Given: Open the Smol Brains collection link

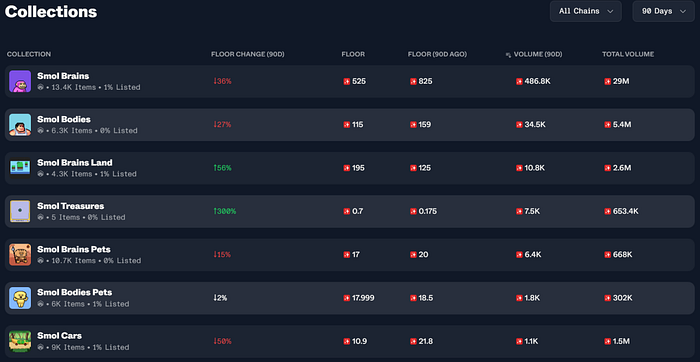Looking at the screenshot, I should [x=63, y=76].
